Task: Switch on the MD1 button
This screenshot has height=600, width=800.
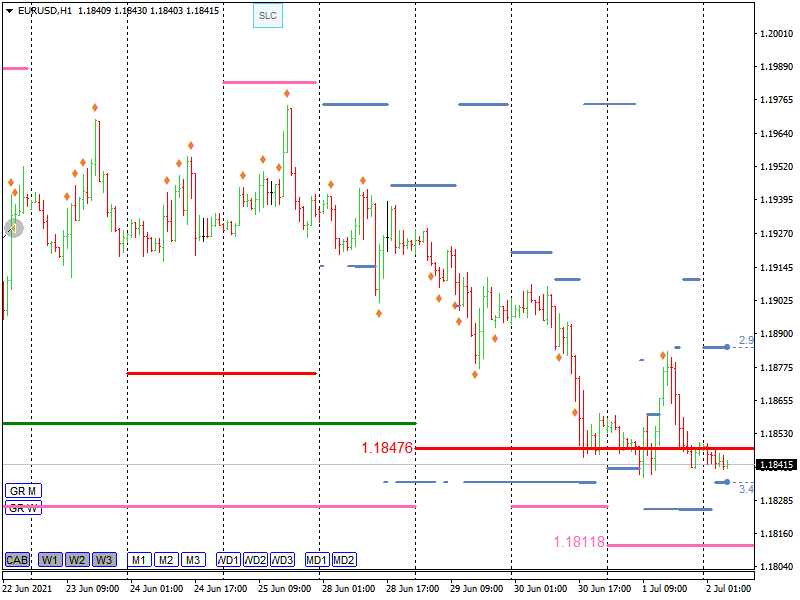Action: [x=318, y=560]
